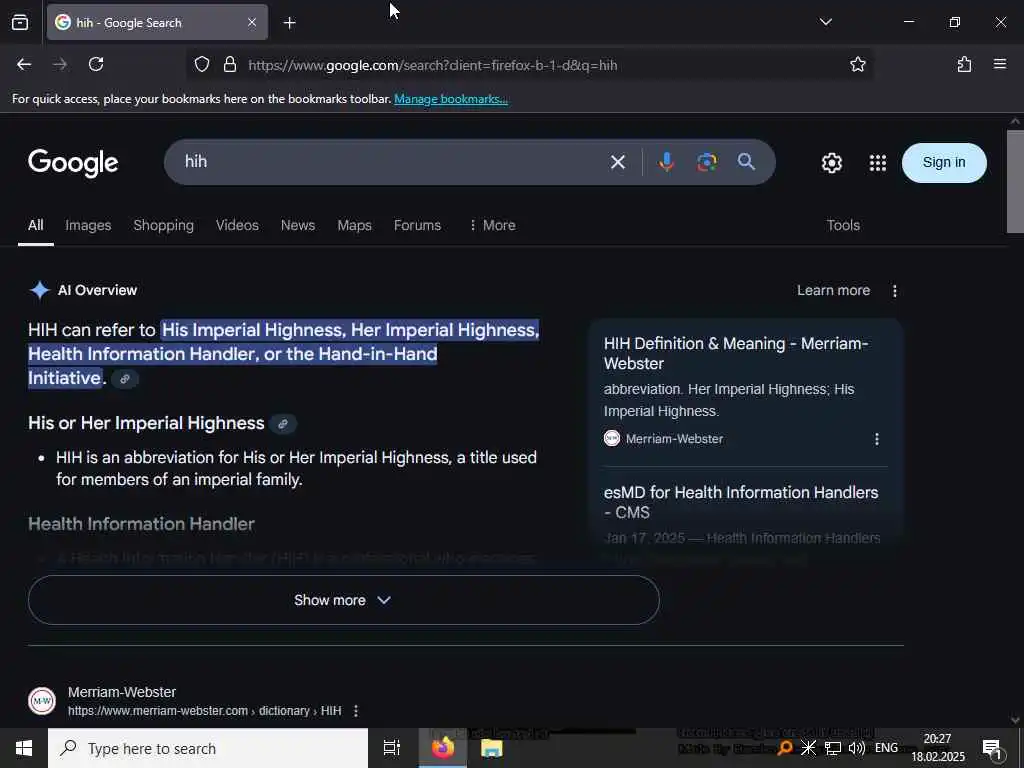This screenshot has width=1024, height=768.
Task: Open Google quick settings gear
Action: 831,163
